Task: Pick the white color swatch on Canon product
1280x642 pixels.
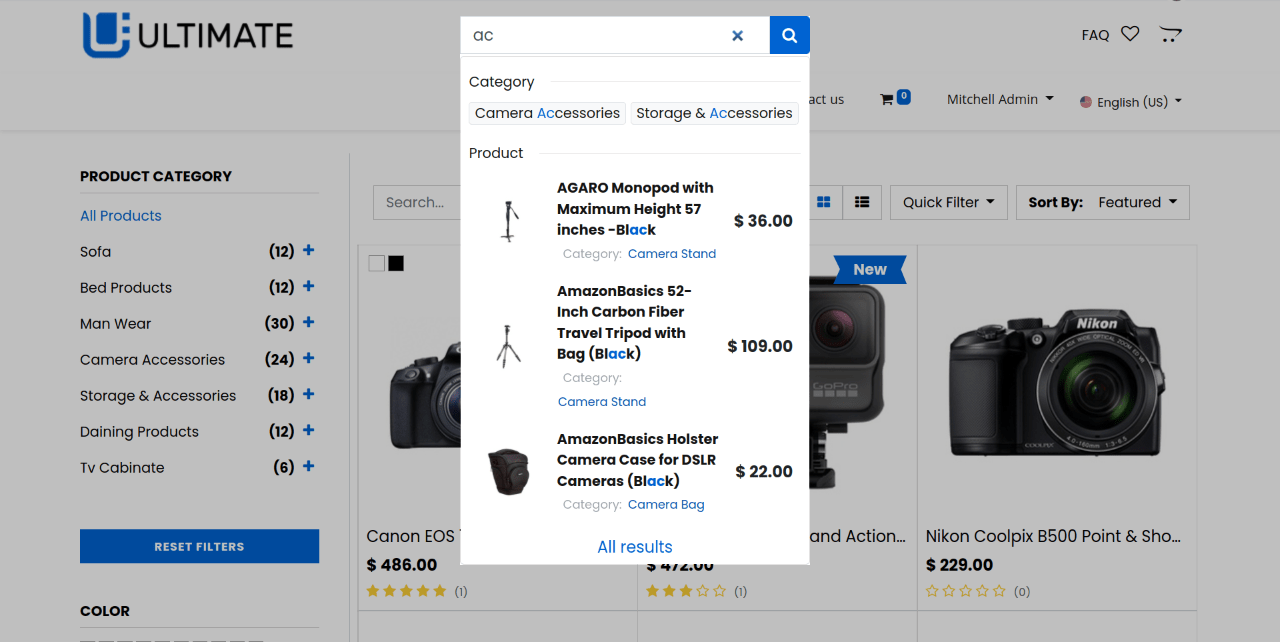Action: (x=376, y=263)
